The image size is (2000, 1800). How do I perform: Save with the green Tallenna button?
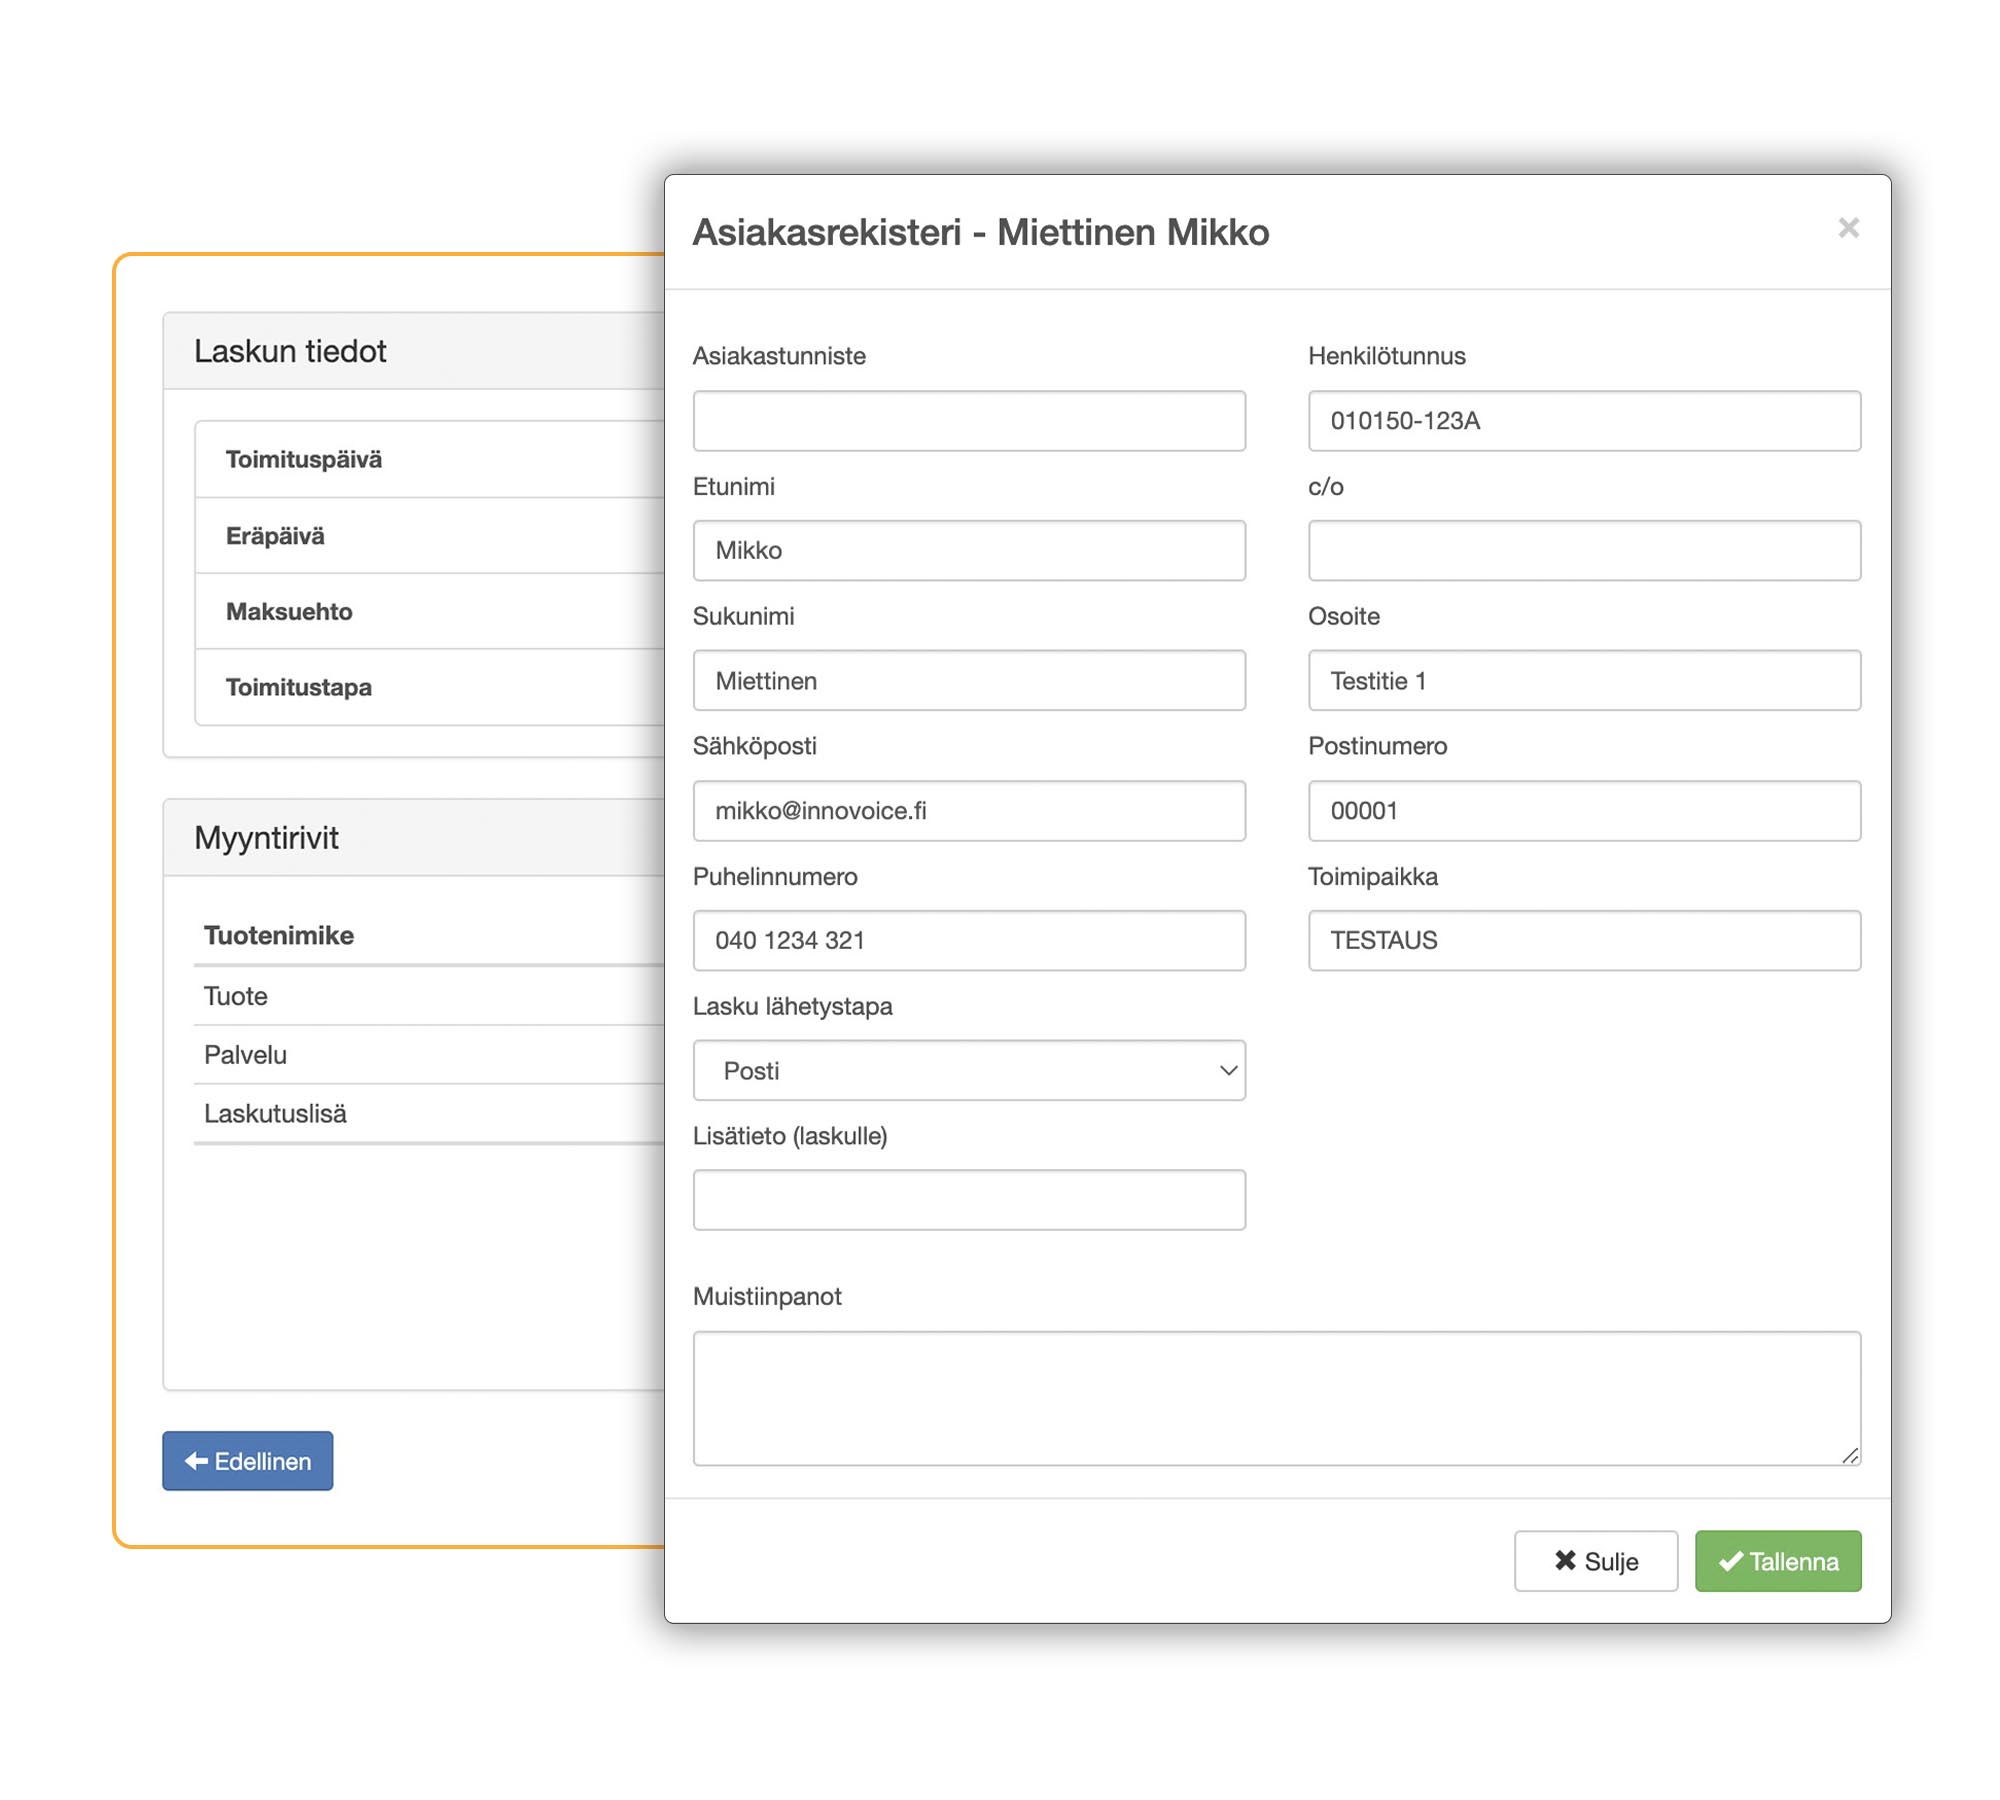pos(1777,1561)
